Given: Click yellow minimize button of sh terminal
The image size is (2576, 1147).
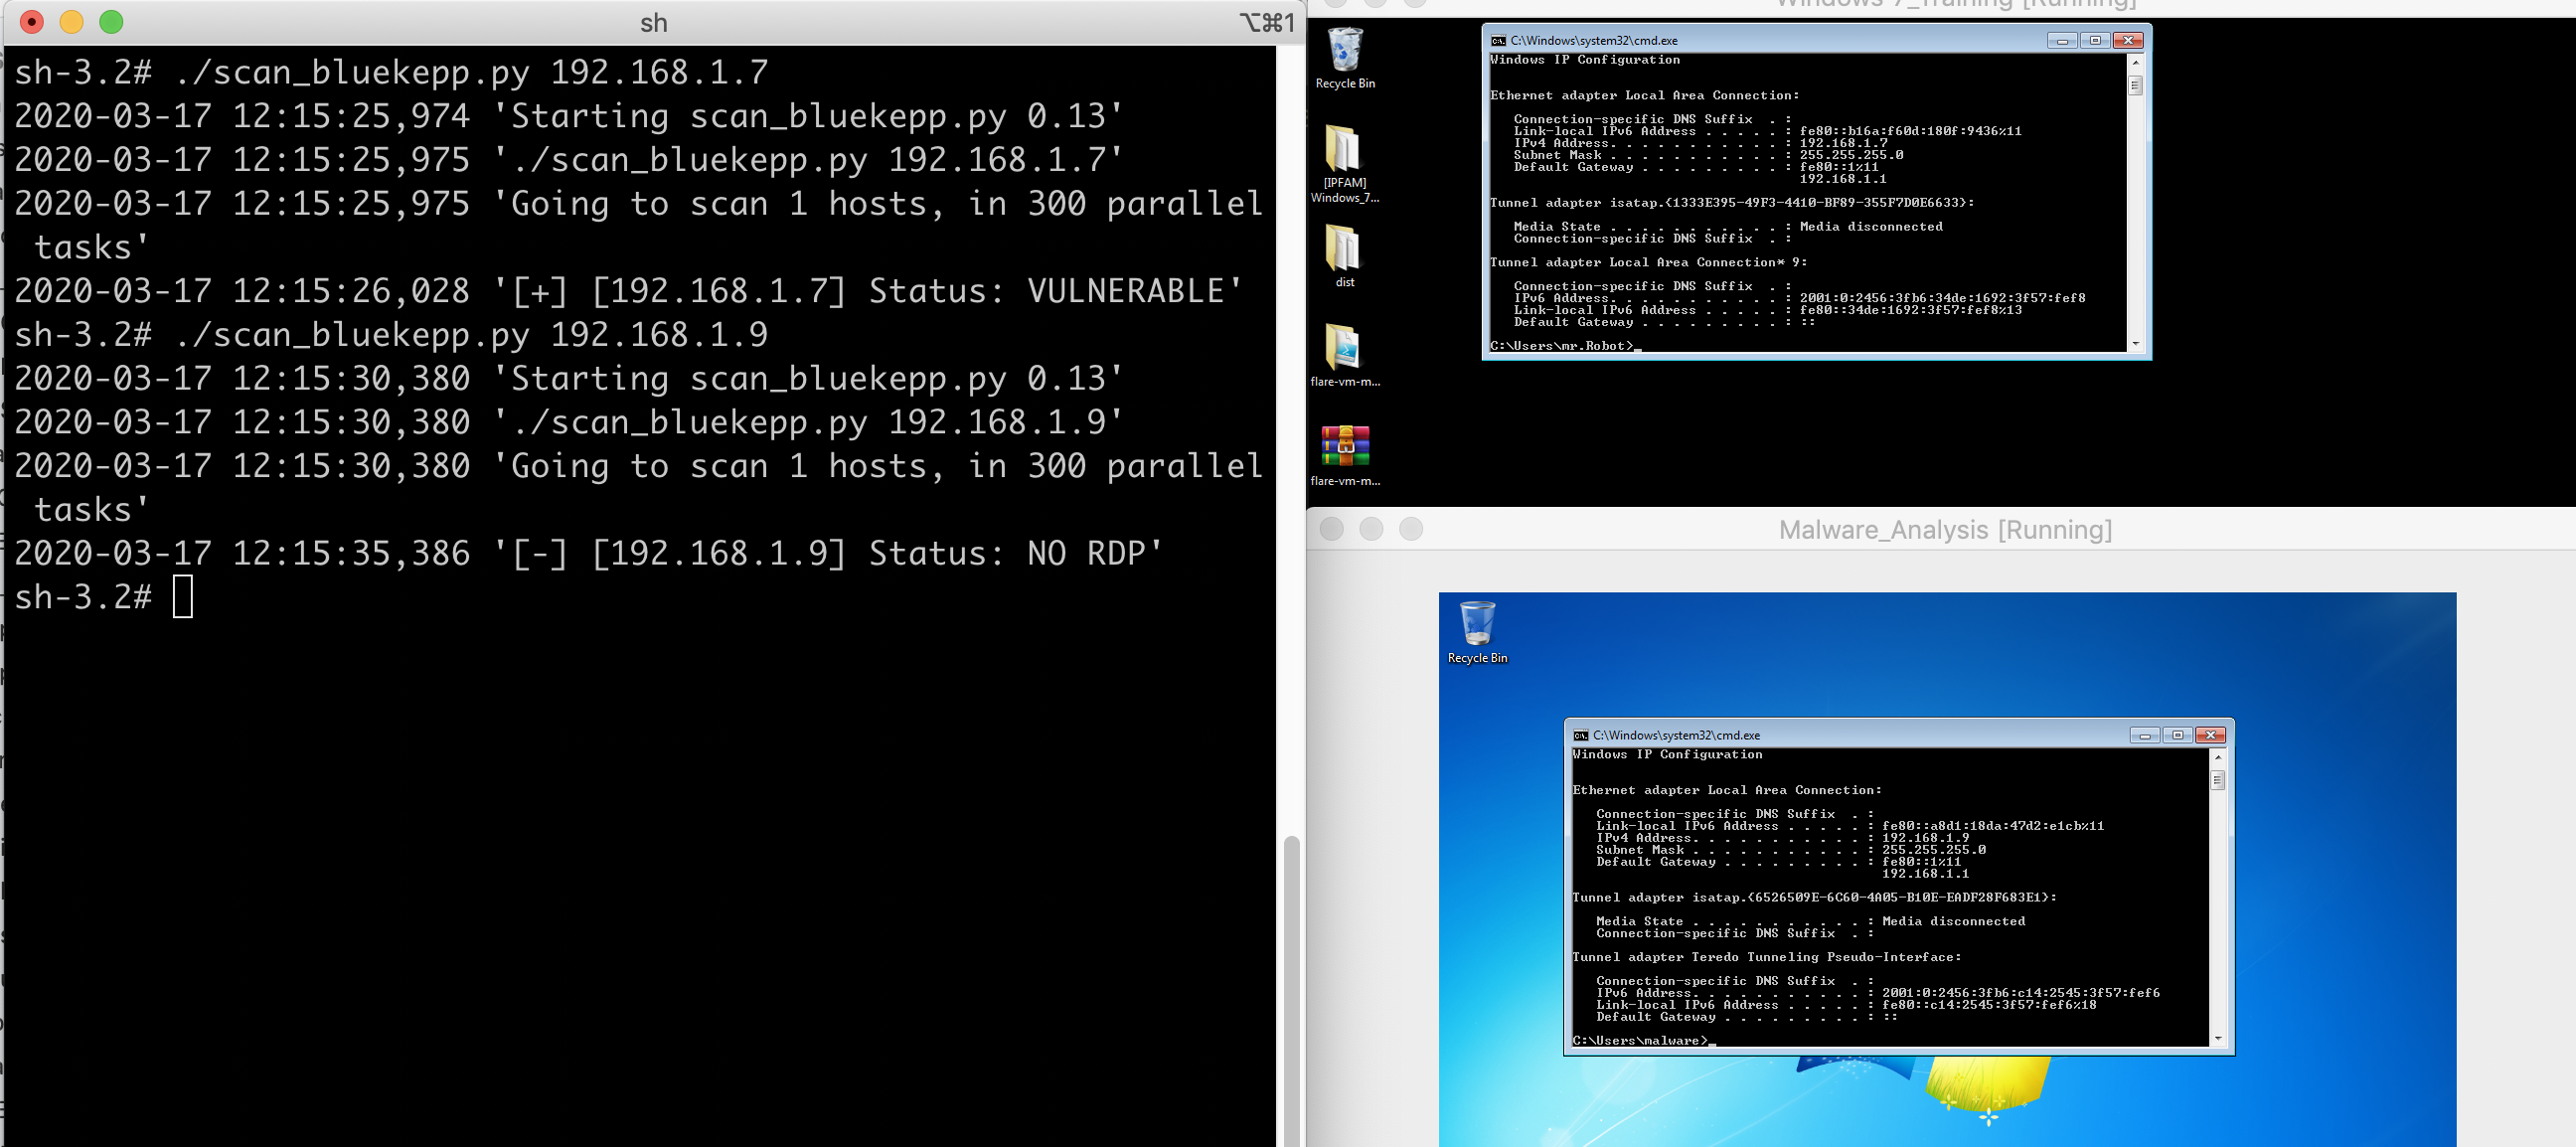Looking at the screenshot, I should [x=72, y=22].
